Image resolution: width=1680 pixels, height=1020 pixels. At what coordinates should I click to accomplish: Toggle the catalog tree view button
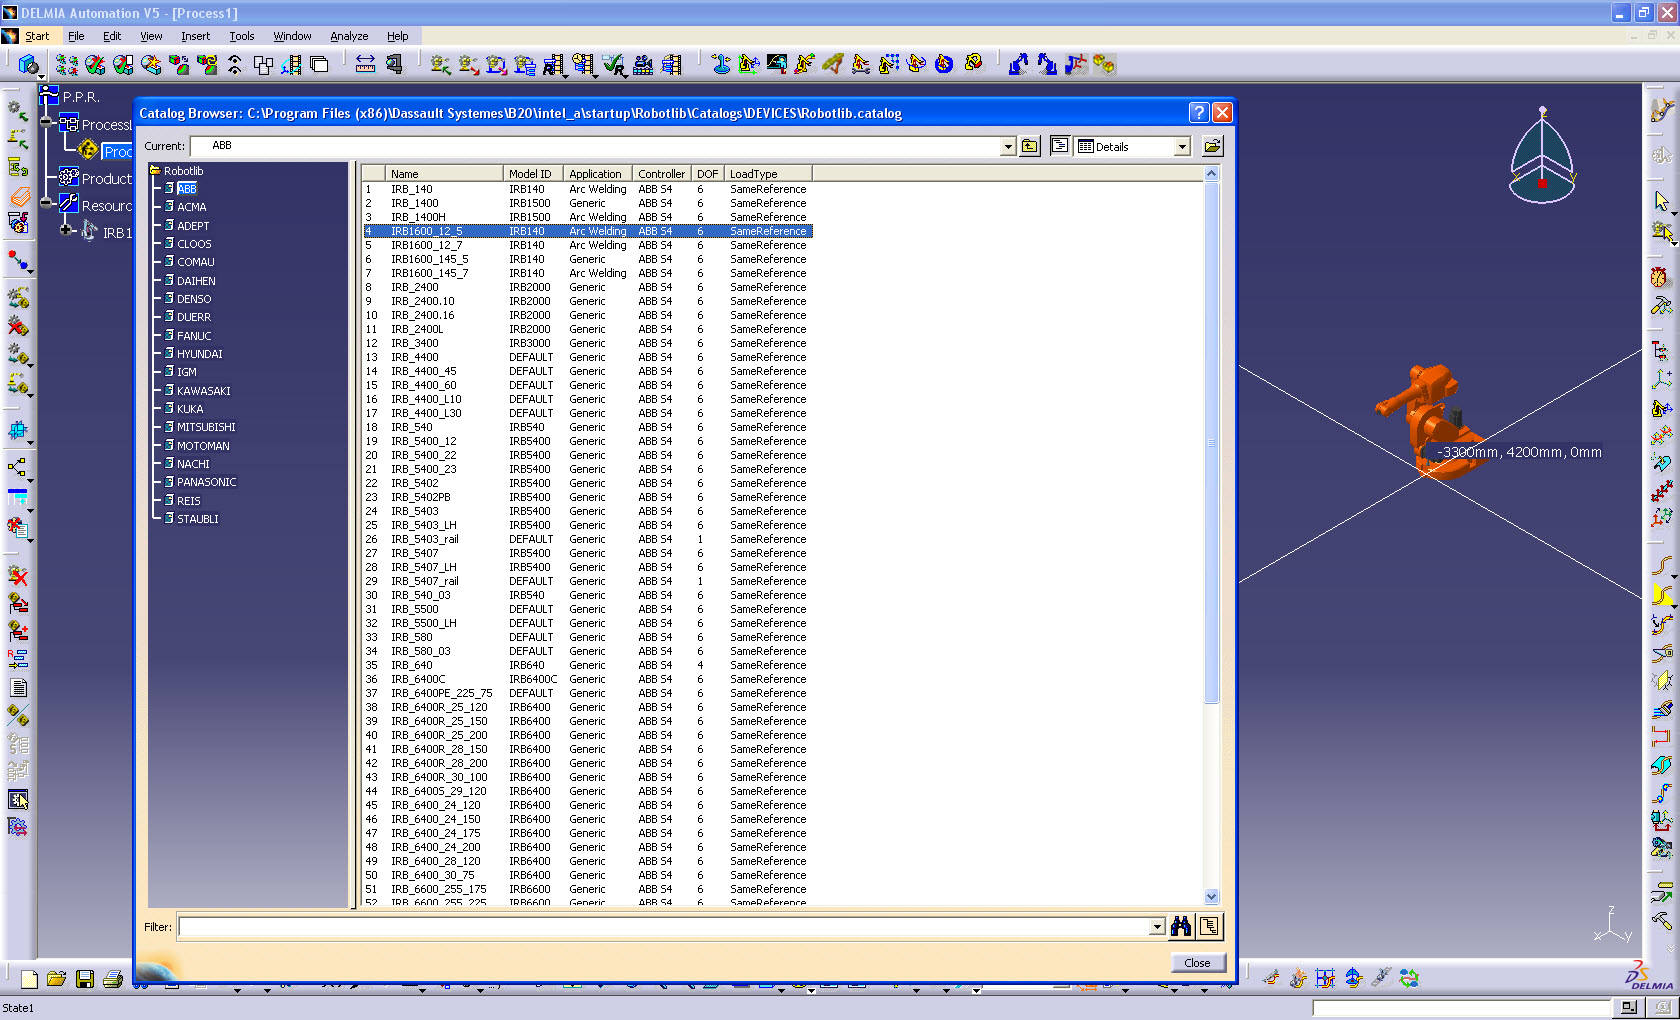tap(1060, 146)
